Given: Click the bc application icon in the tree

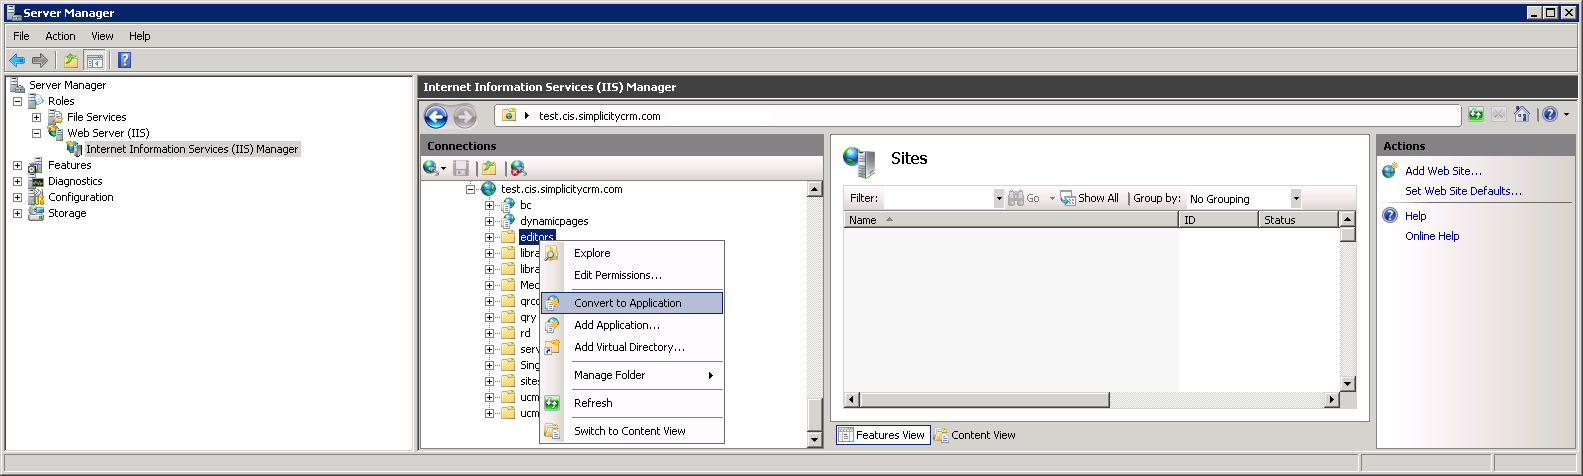Looking at the screenshot, I should click(x=508, y=205).
